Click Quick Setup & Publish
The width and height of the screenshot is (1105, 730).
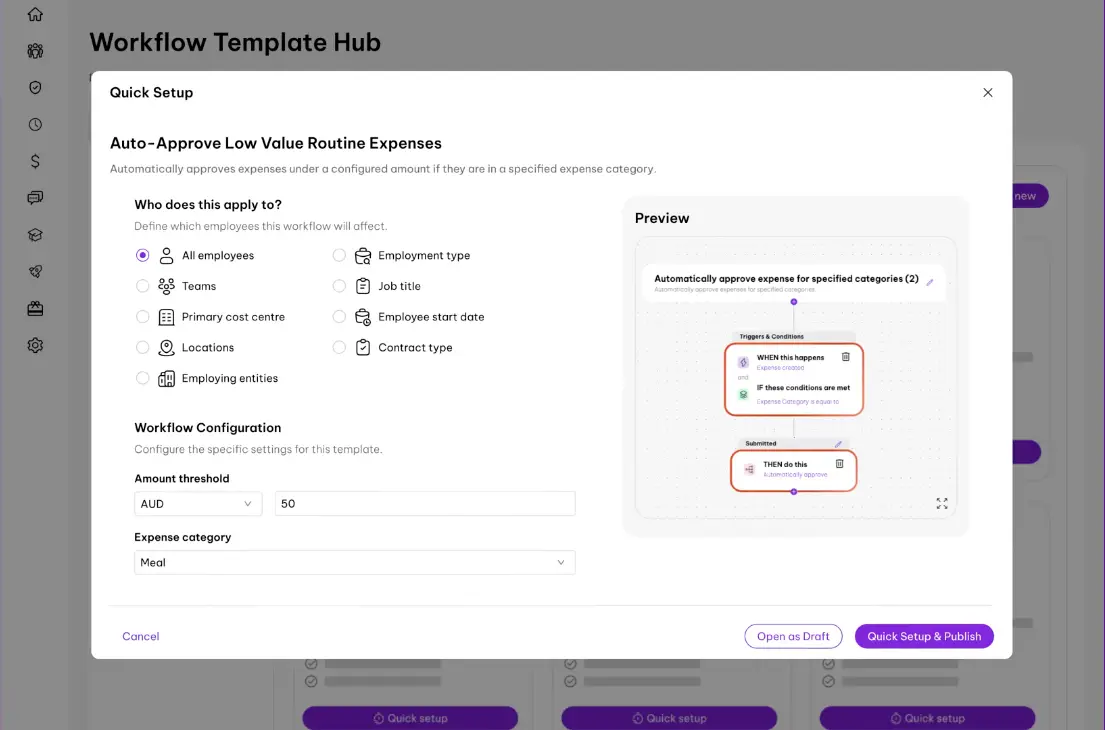[x=923, y=636]
